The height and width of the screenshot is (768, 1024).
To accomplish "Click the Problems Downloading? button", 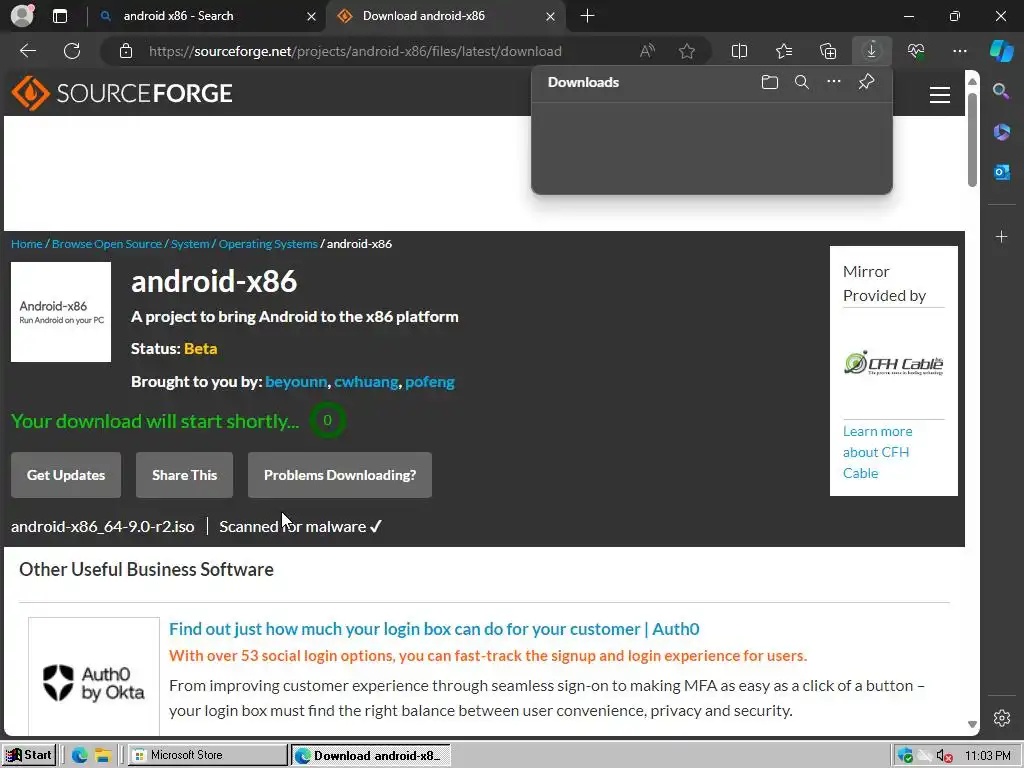I will [340, 475].
